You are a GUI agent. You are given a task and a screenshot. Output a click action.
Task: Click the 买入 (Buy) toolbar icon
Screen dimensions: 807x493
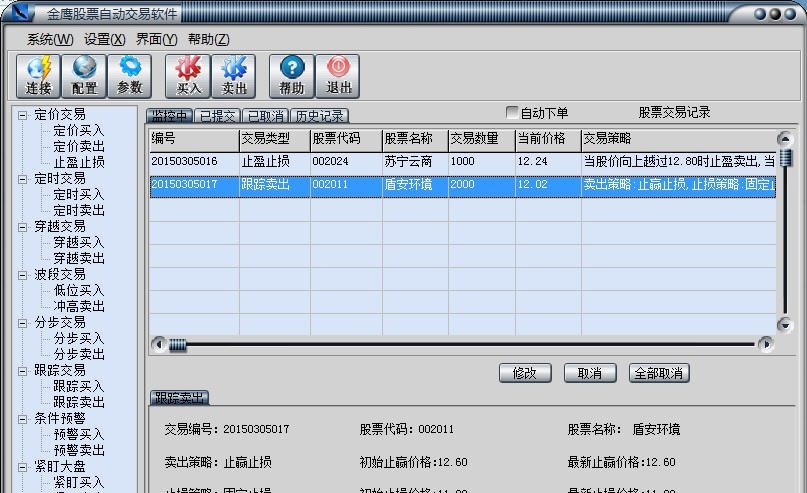[189, 75]
